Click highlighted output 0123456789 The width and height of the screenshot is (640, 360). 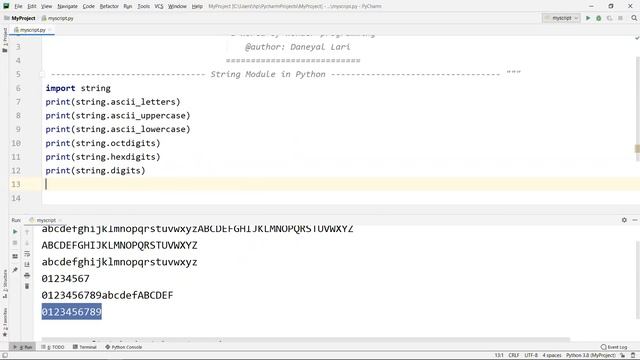[71, 312]
